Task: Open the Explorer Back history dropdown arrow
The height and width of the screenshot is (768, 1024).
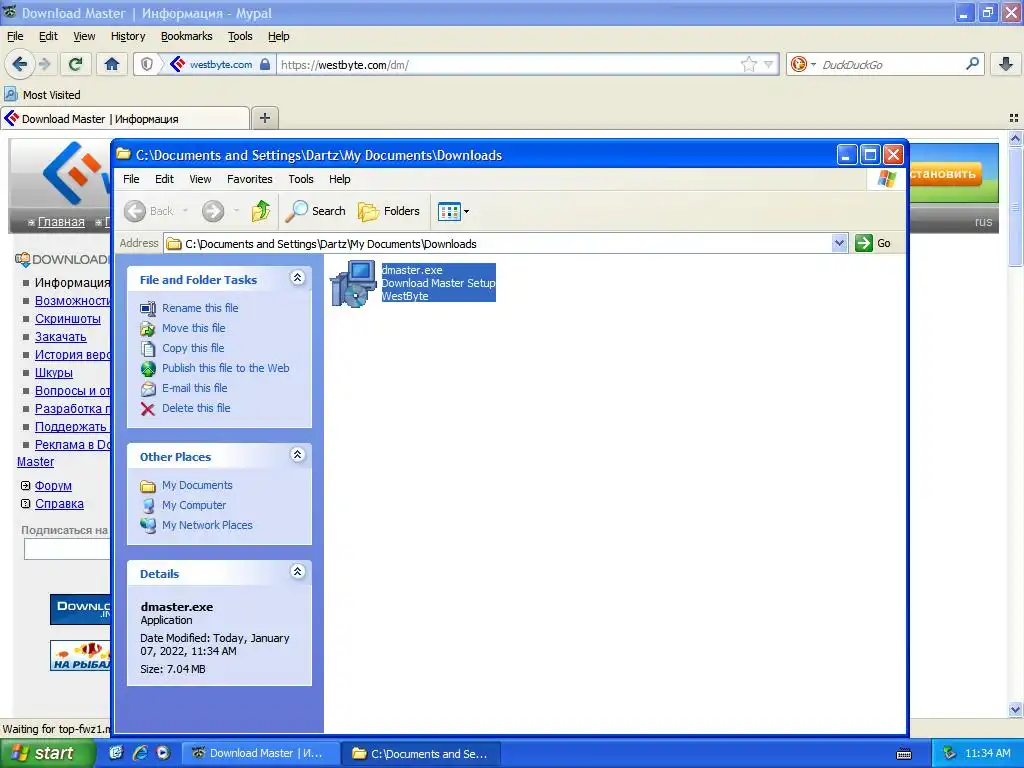Action: point(185,211)
